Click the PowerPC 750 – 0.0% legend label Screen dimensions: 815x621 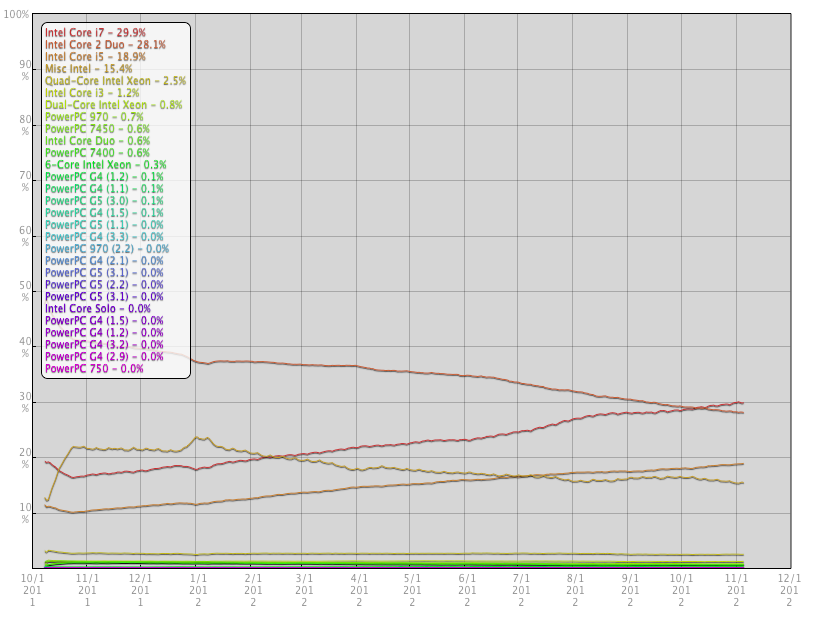[x=94, y=368]
